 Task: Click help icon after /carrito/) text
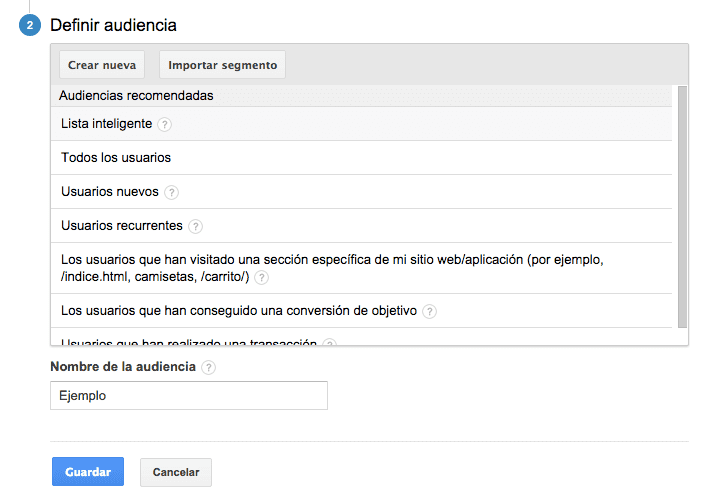point(262,277)
